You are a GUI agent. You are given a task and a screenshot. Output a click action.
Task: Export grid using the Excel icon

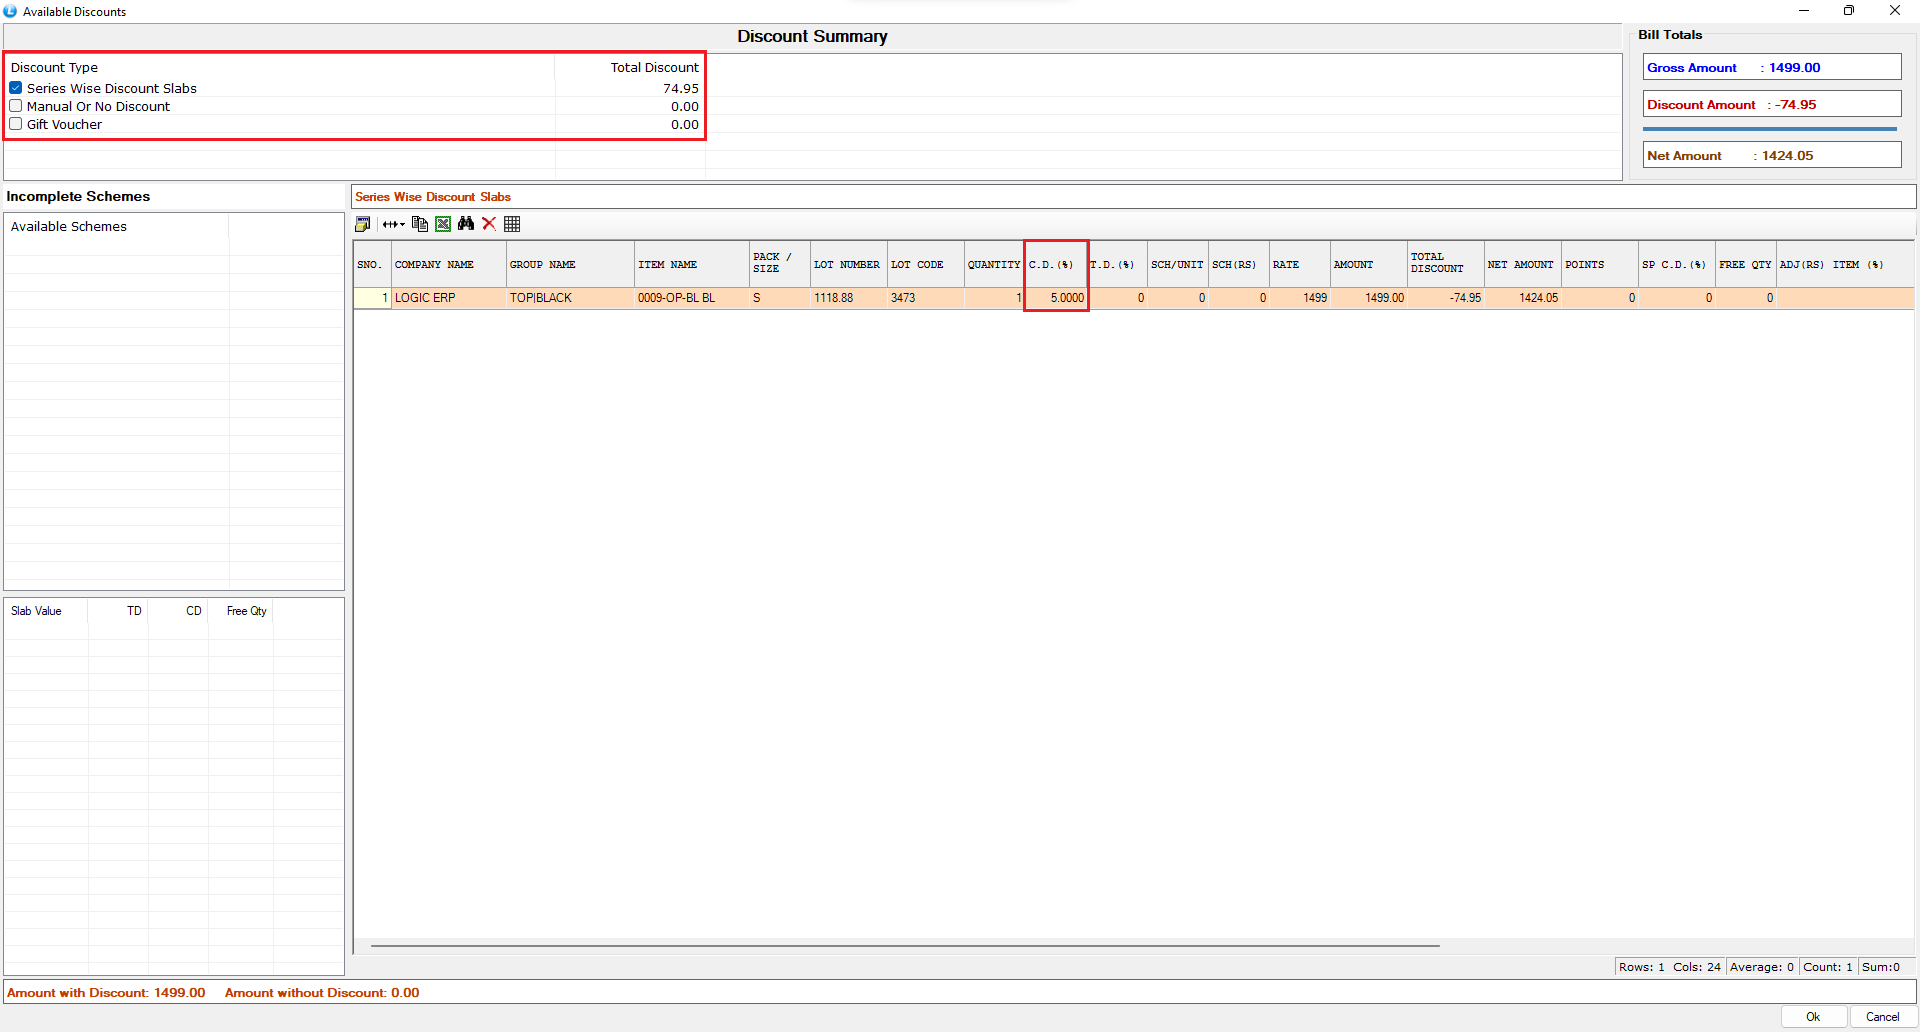click(x=443, y=224)
